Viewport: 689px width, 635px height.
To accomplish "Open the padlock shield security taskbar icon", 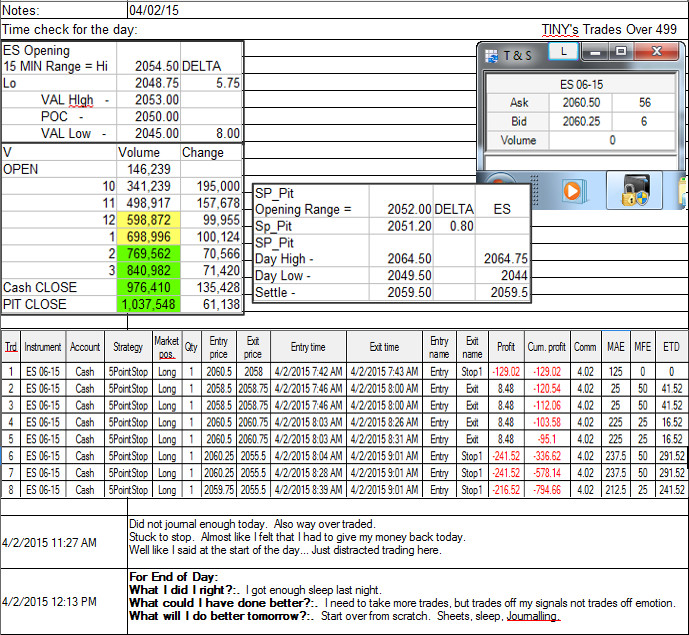I will pyautogui.click(x=635, y=191).
